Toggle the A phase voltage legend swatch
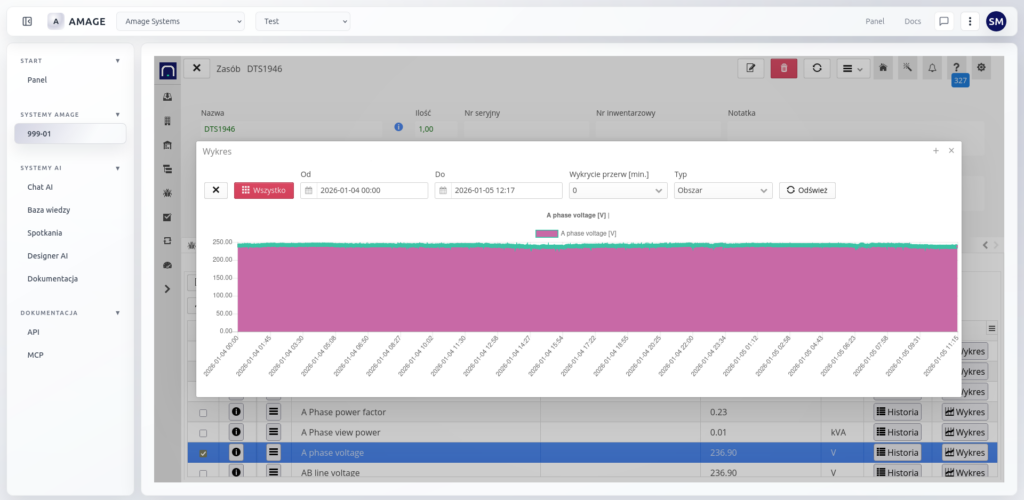 547,233
